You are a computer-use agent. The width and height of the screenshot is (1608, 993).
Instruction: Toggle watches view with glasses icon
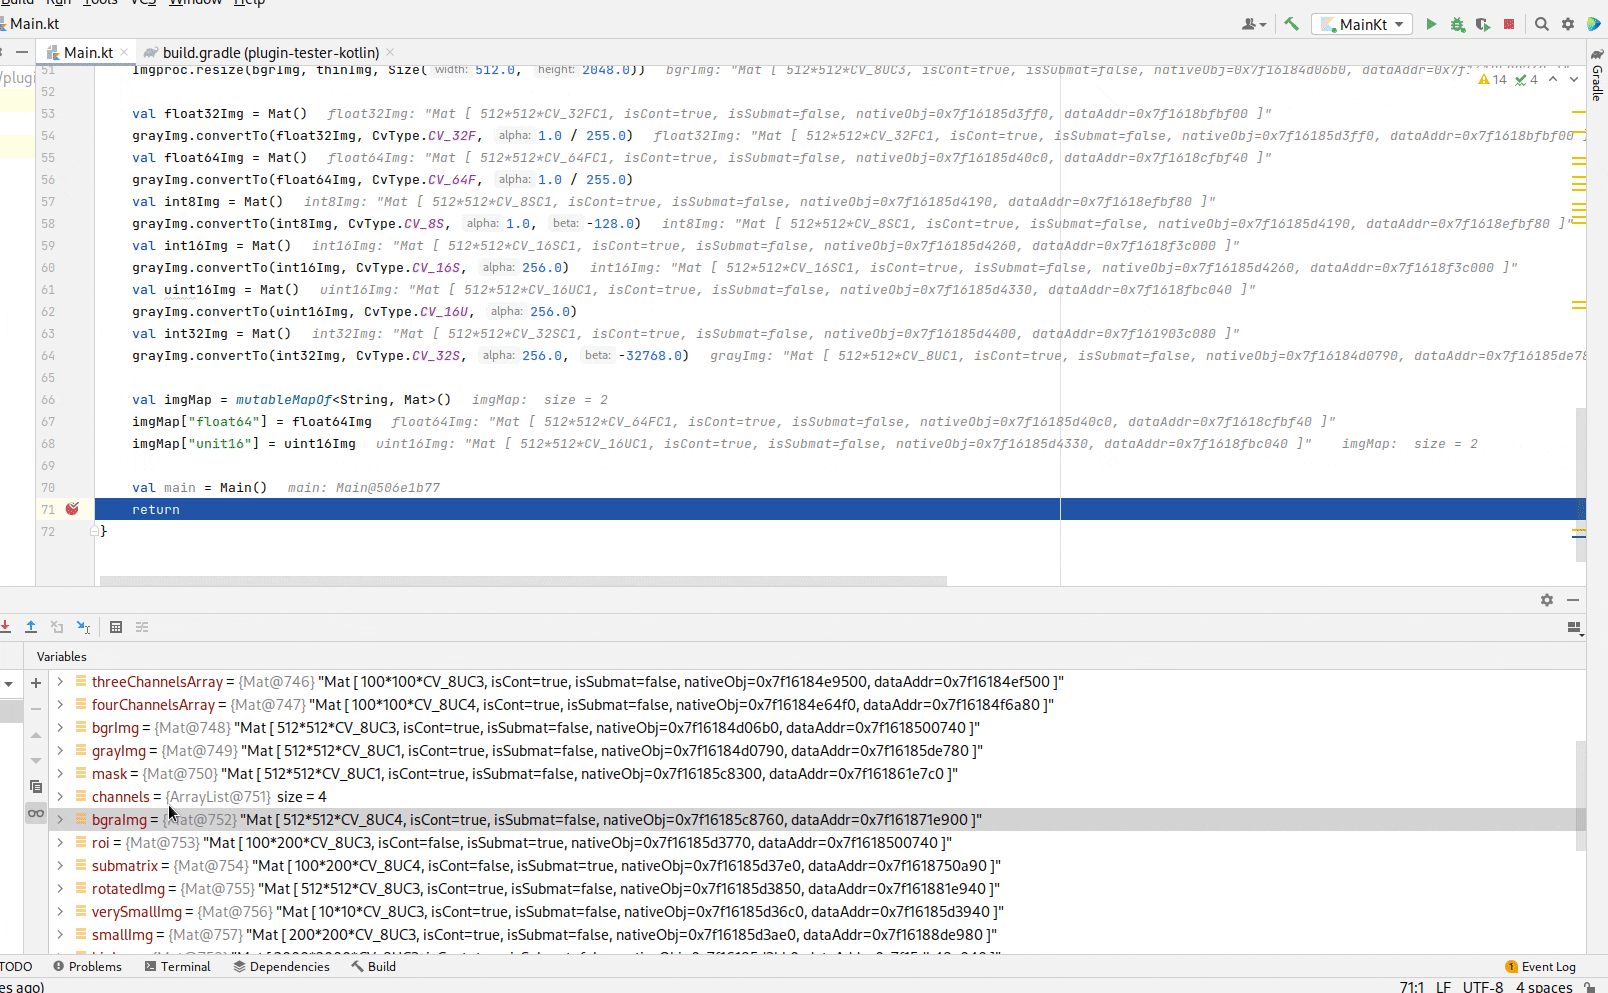pyautogui.click(x=36, y=814)
